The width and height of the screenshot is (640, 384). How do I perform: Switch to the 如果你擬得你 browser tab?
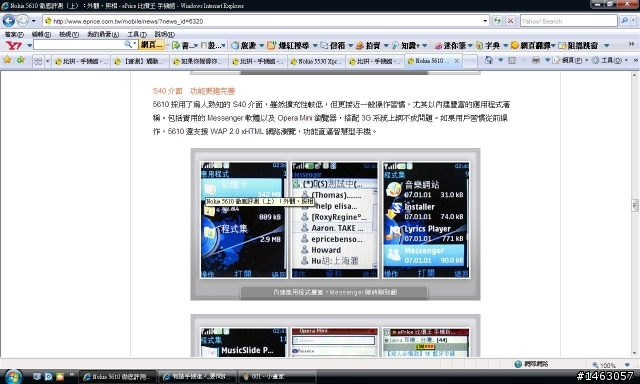click(199, 62)
